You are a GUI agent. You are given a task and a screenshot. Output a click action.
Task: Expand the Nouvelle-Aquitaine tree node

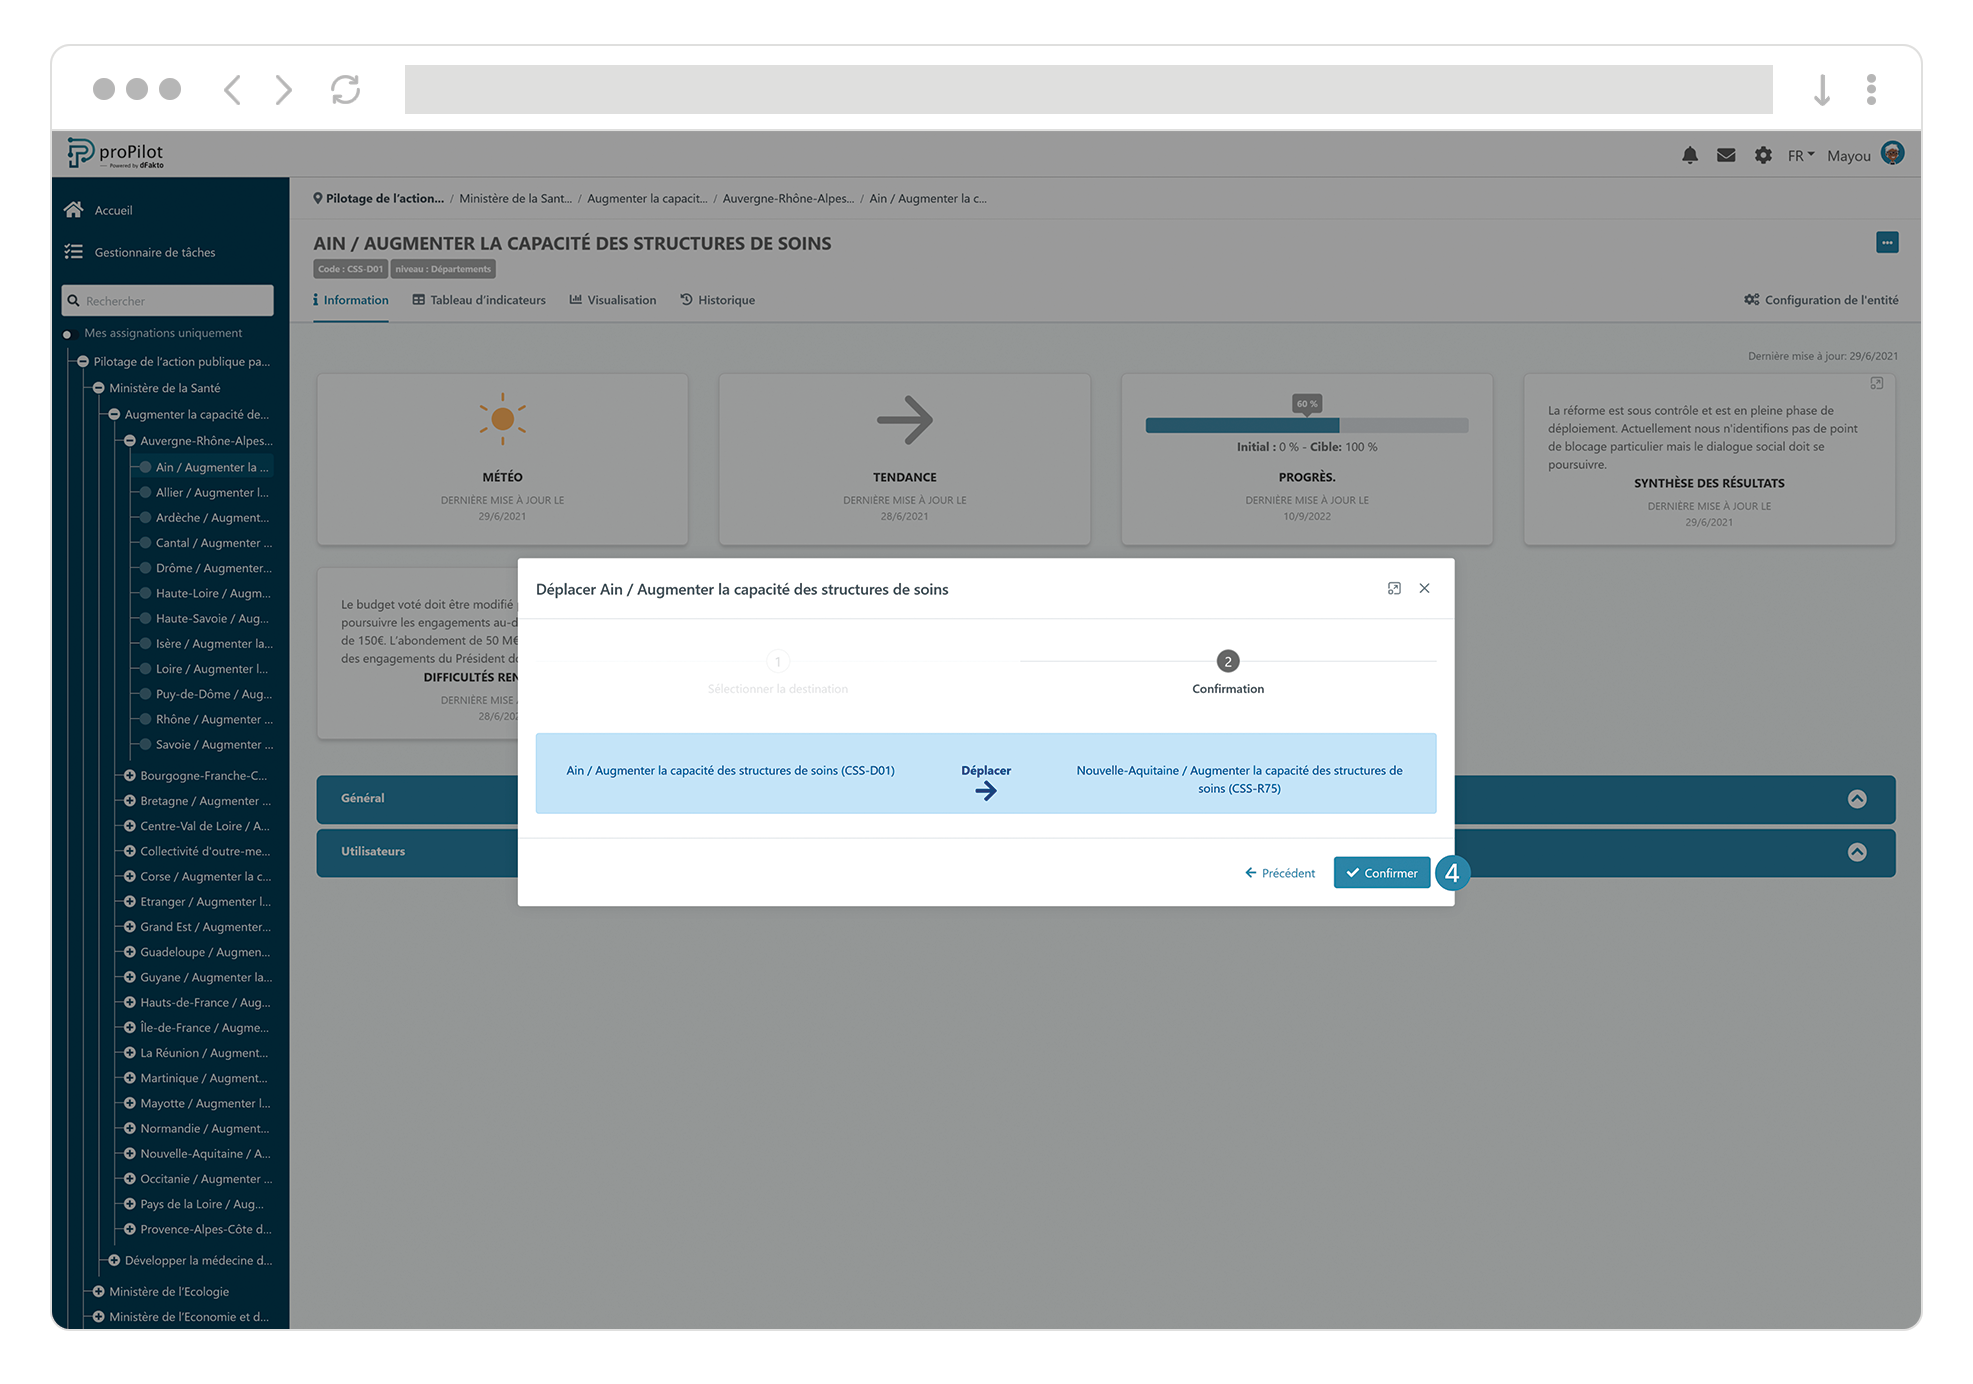[130, 1154]
